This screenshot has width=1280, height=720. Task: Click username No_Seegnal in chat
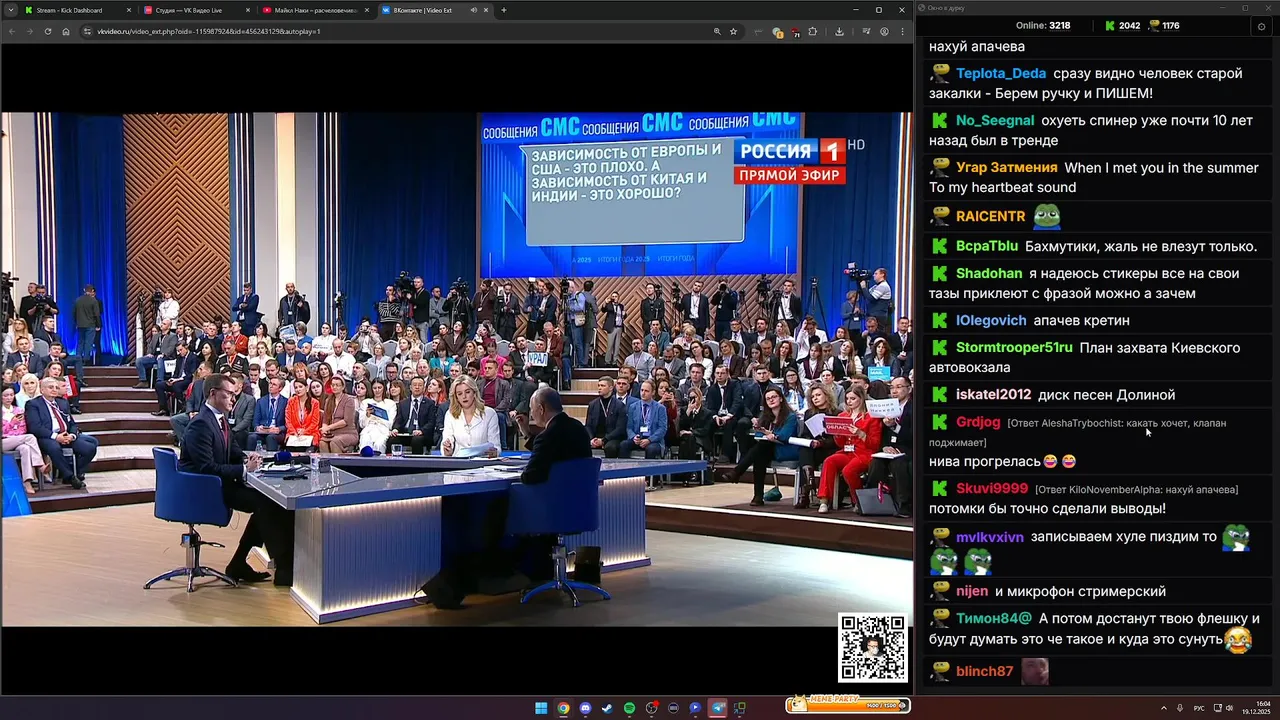point(995,121)
